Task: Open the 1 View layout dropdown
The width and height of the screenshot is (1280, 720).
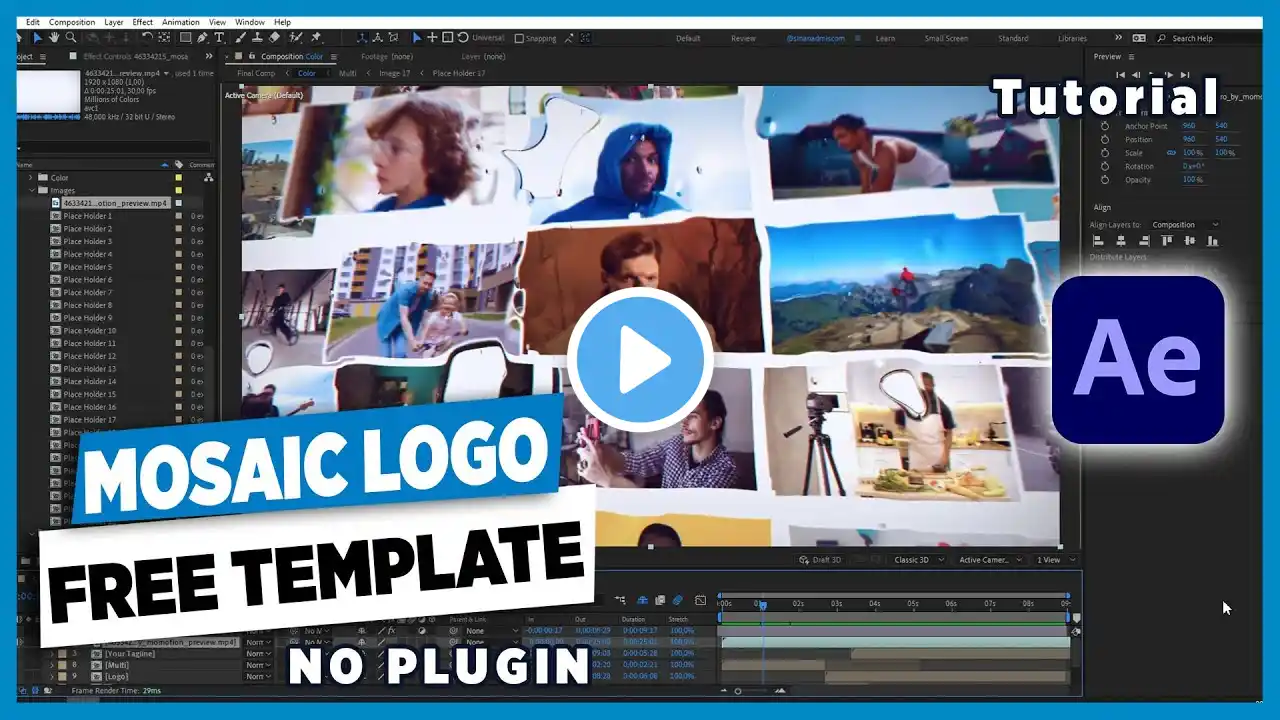Action: [x=1055, y=560]
